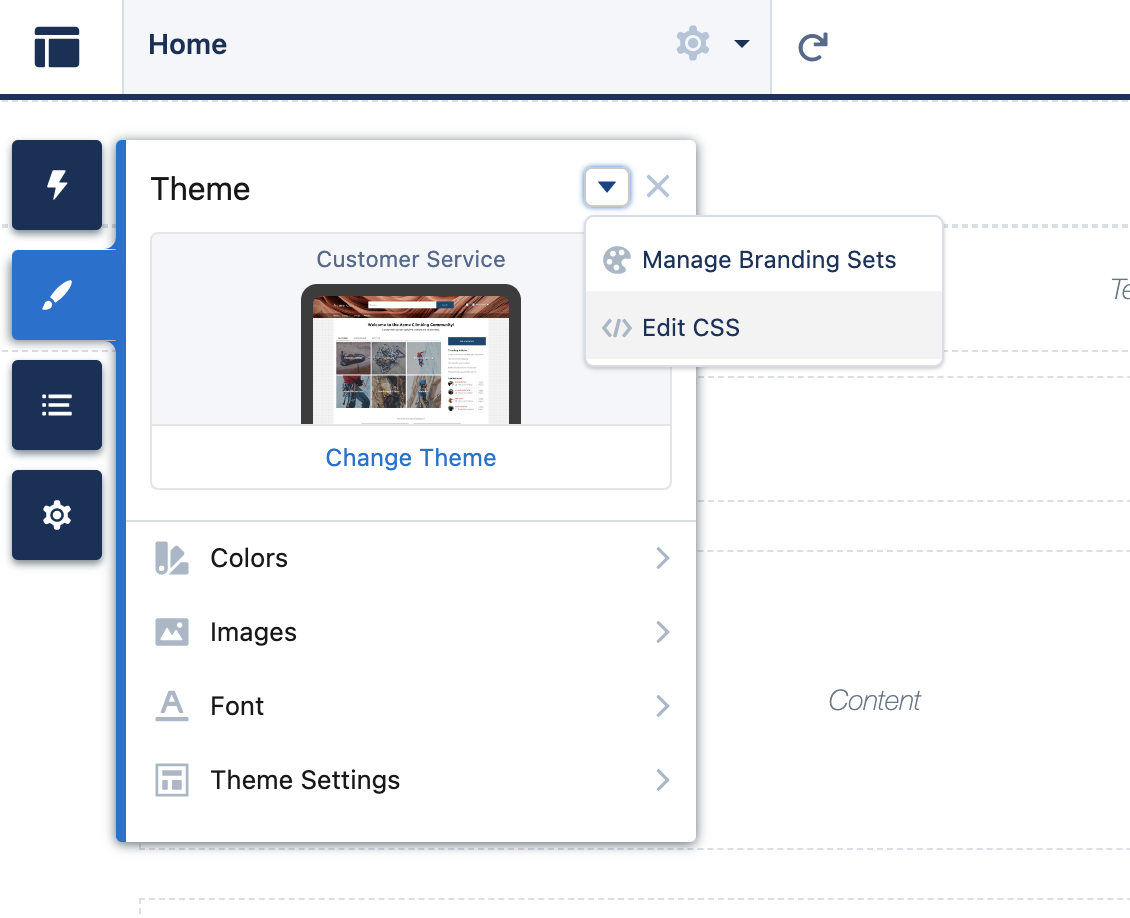The image size is (1130, 918).
Task: Click the refresh preview icon
Action: click(x=812, y=45)
